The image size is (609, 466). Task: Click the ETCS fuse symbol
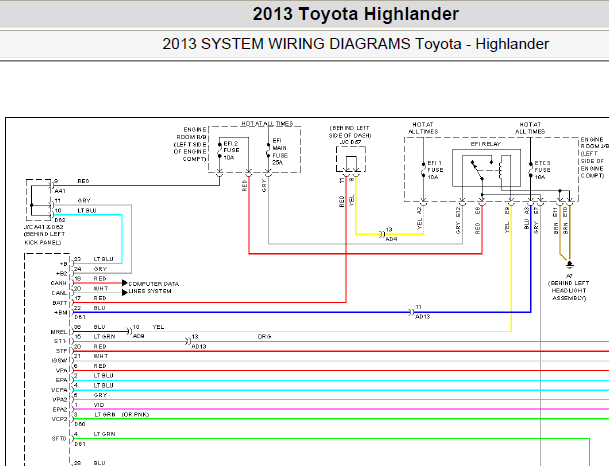531,170
